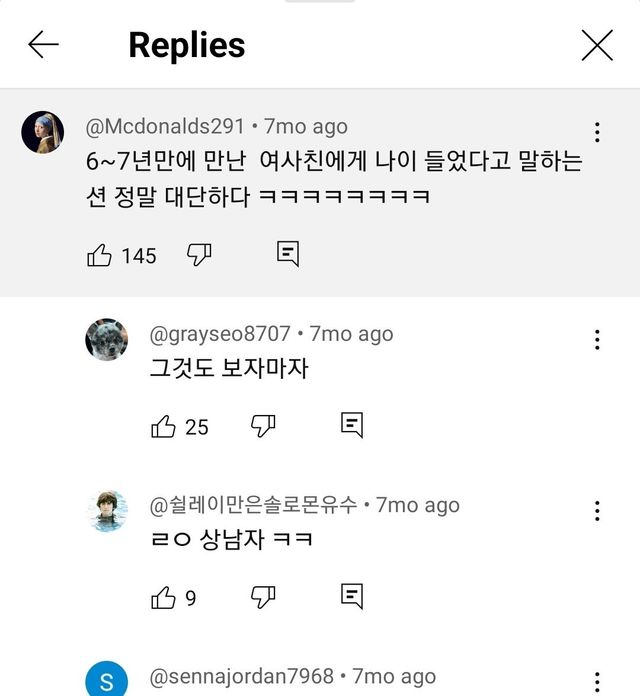Dislike the @grayseo8707 reply
The image size is (640, 696).
pyautogui.click(x=263, y=426)
